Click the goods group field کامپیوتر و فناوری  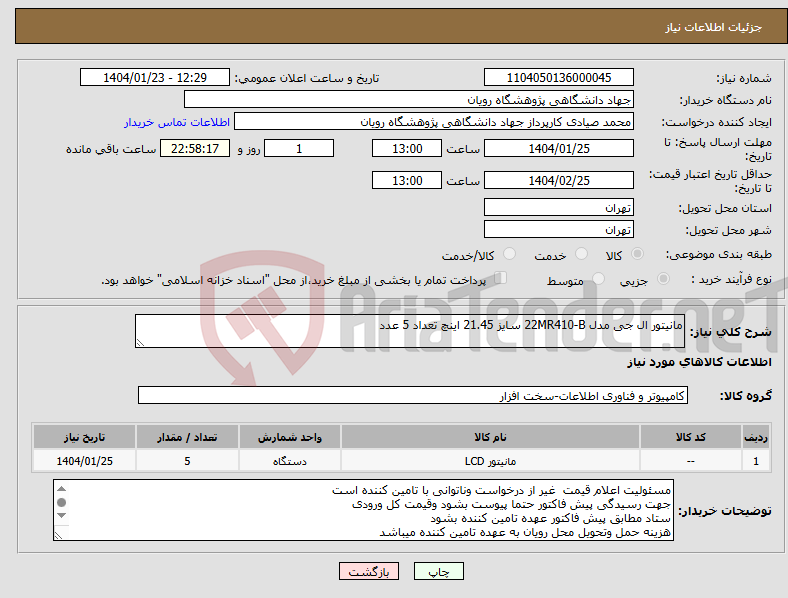(x=413, y=395)
